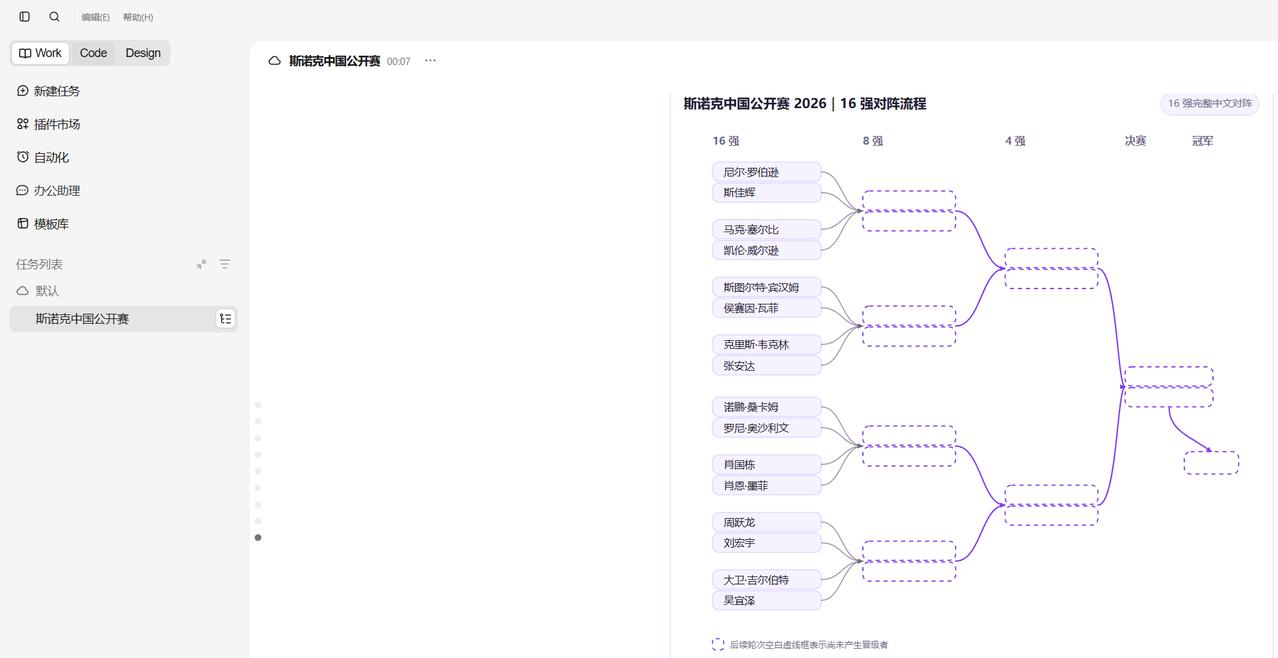Click the 任务列表 section label
The width and height of the screenshot is (1278, 658).
pyautogui.click(x=39, y=264)
